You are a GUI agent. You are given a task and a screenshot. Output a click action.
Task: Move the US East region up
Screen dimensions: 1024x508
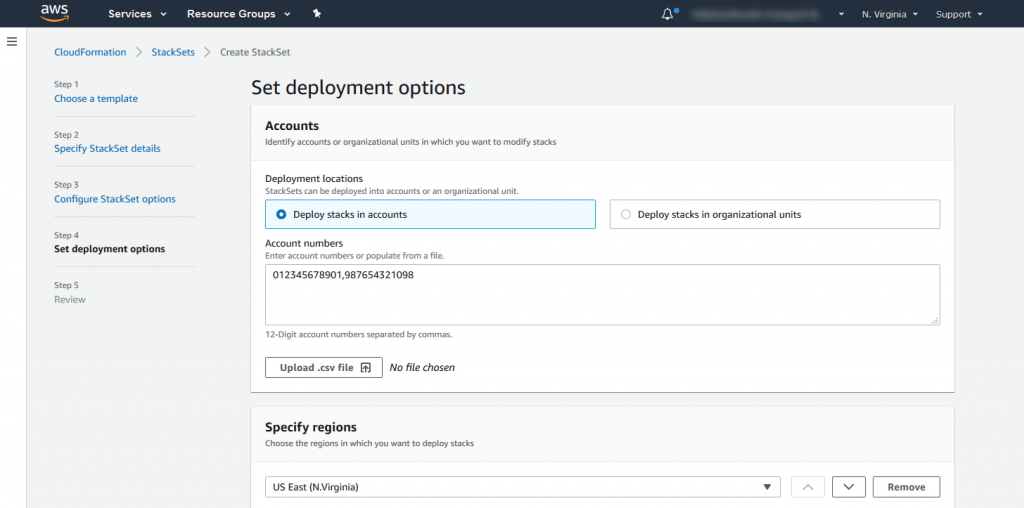(808, 487)
